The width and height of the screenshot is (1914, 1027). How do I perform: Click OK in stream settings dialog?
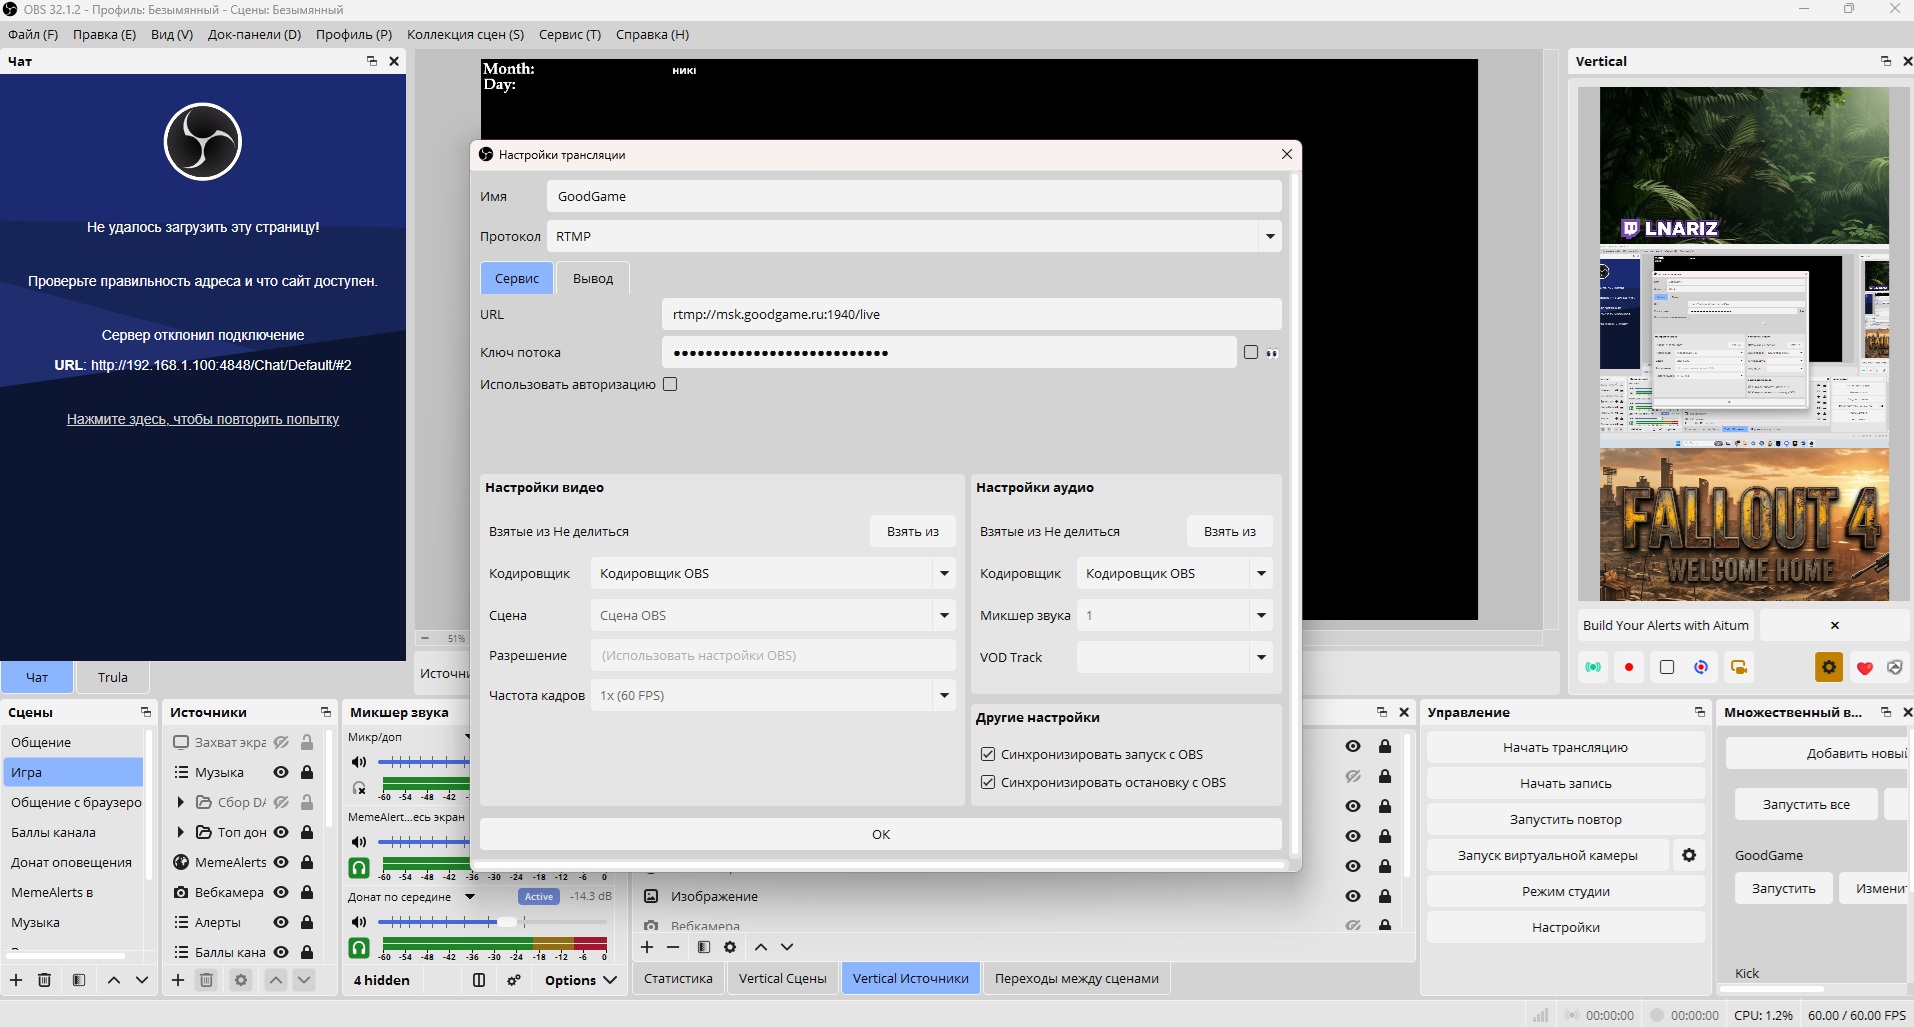[880, 834]
